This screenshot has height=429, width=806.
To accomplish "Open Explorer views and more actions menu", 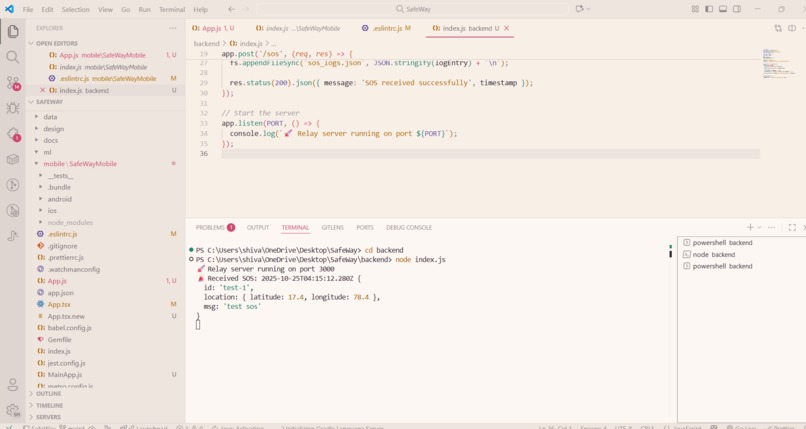I will tap(173, 28).
